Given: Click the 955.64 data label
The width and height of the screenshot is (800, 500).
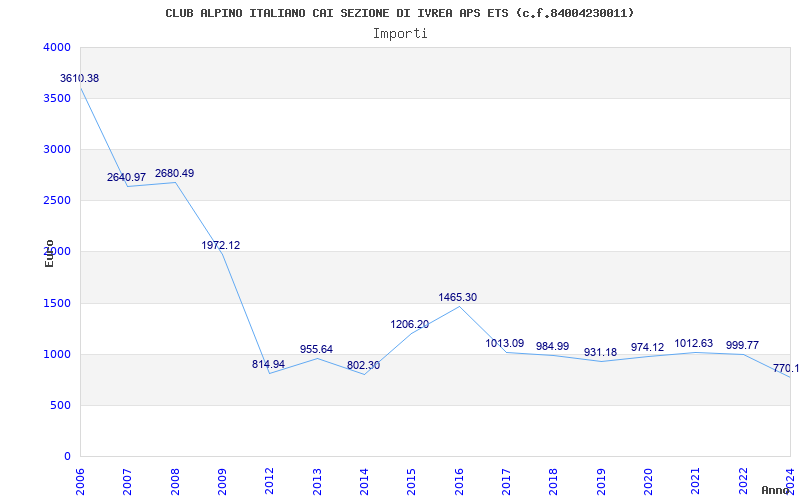Looking at the screenshot, I should 316,349.
